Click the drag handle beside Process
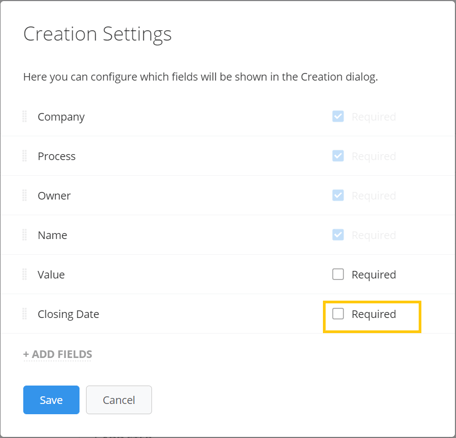Viewport: 456px width, 438px height. pos(24,156)
